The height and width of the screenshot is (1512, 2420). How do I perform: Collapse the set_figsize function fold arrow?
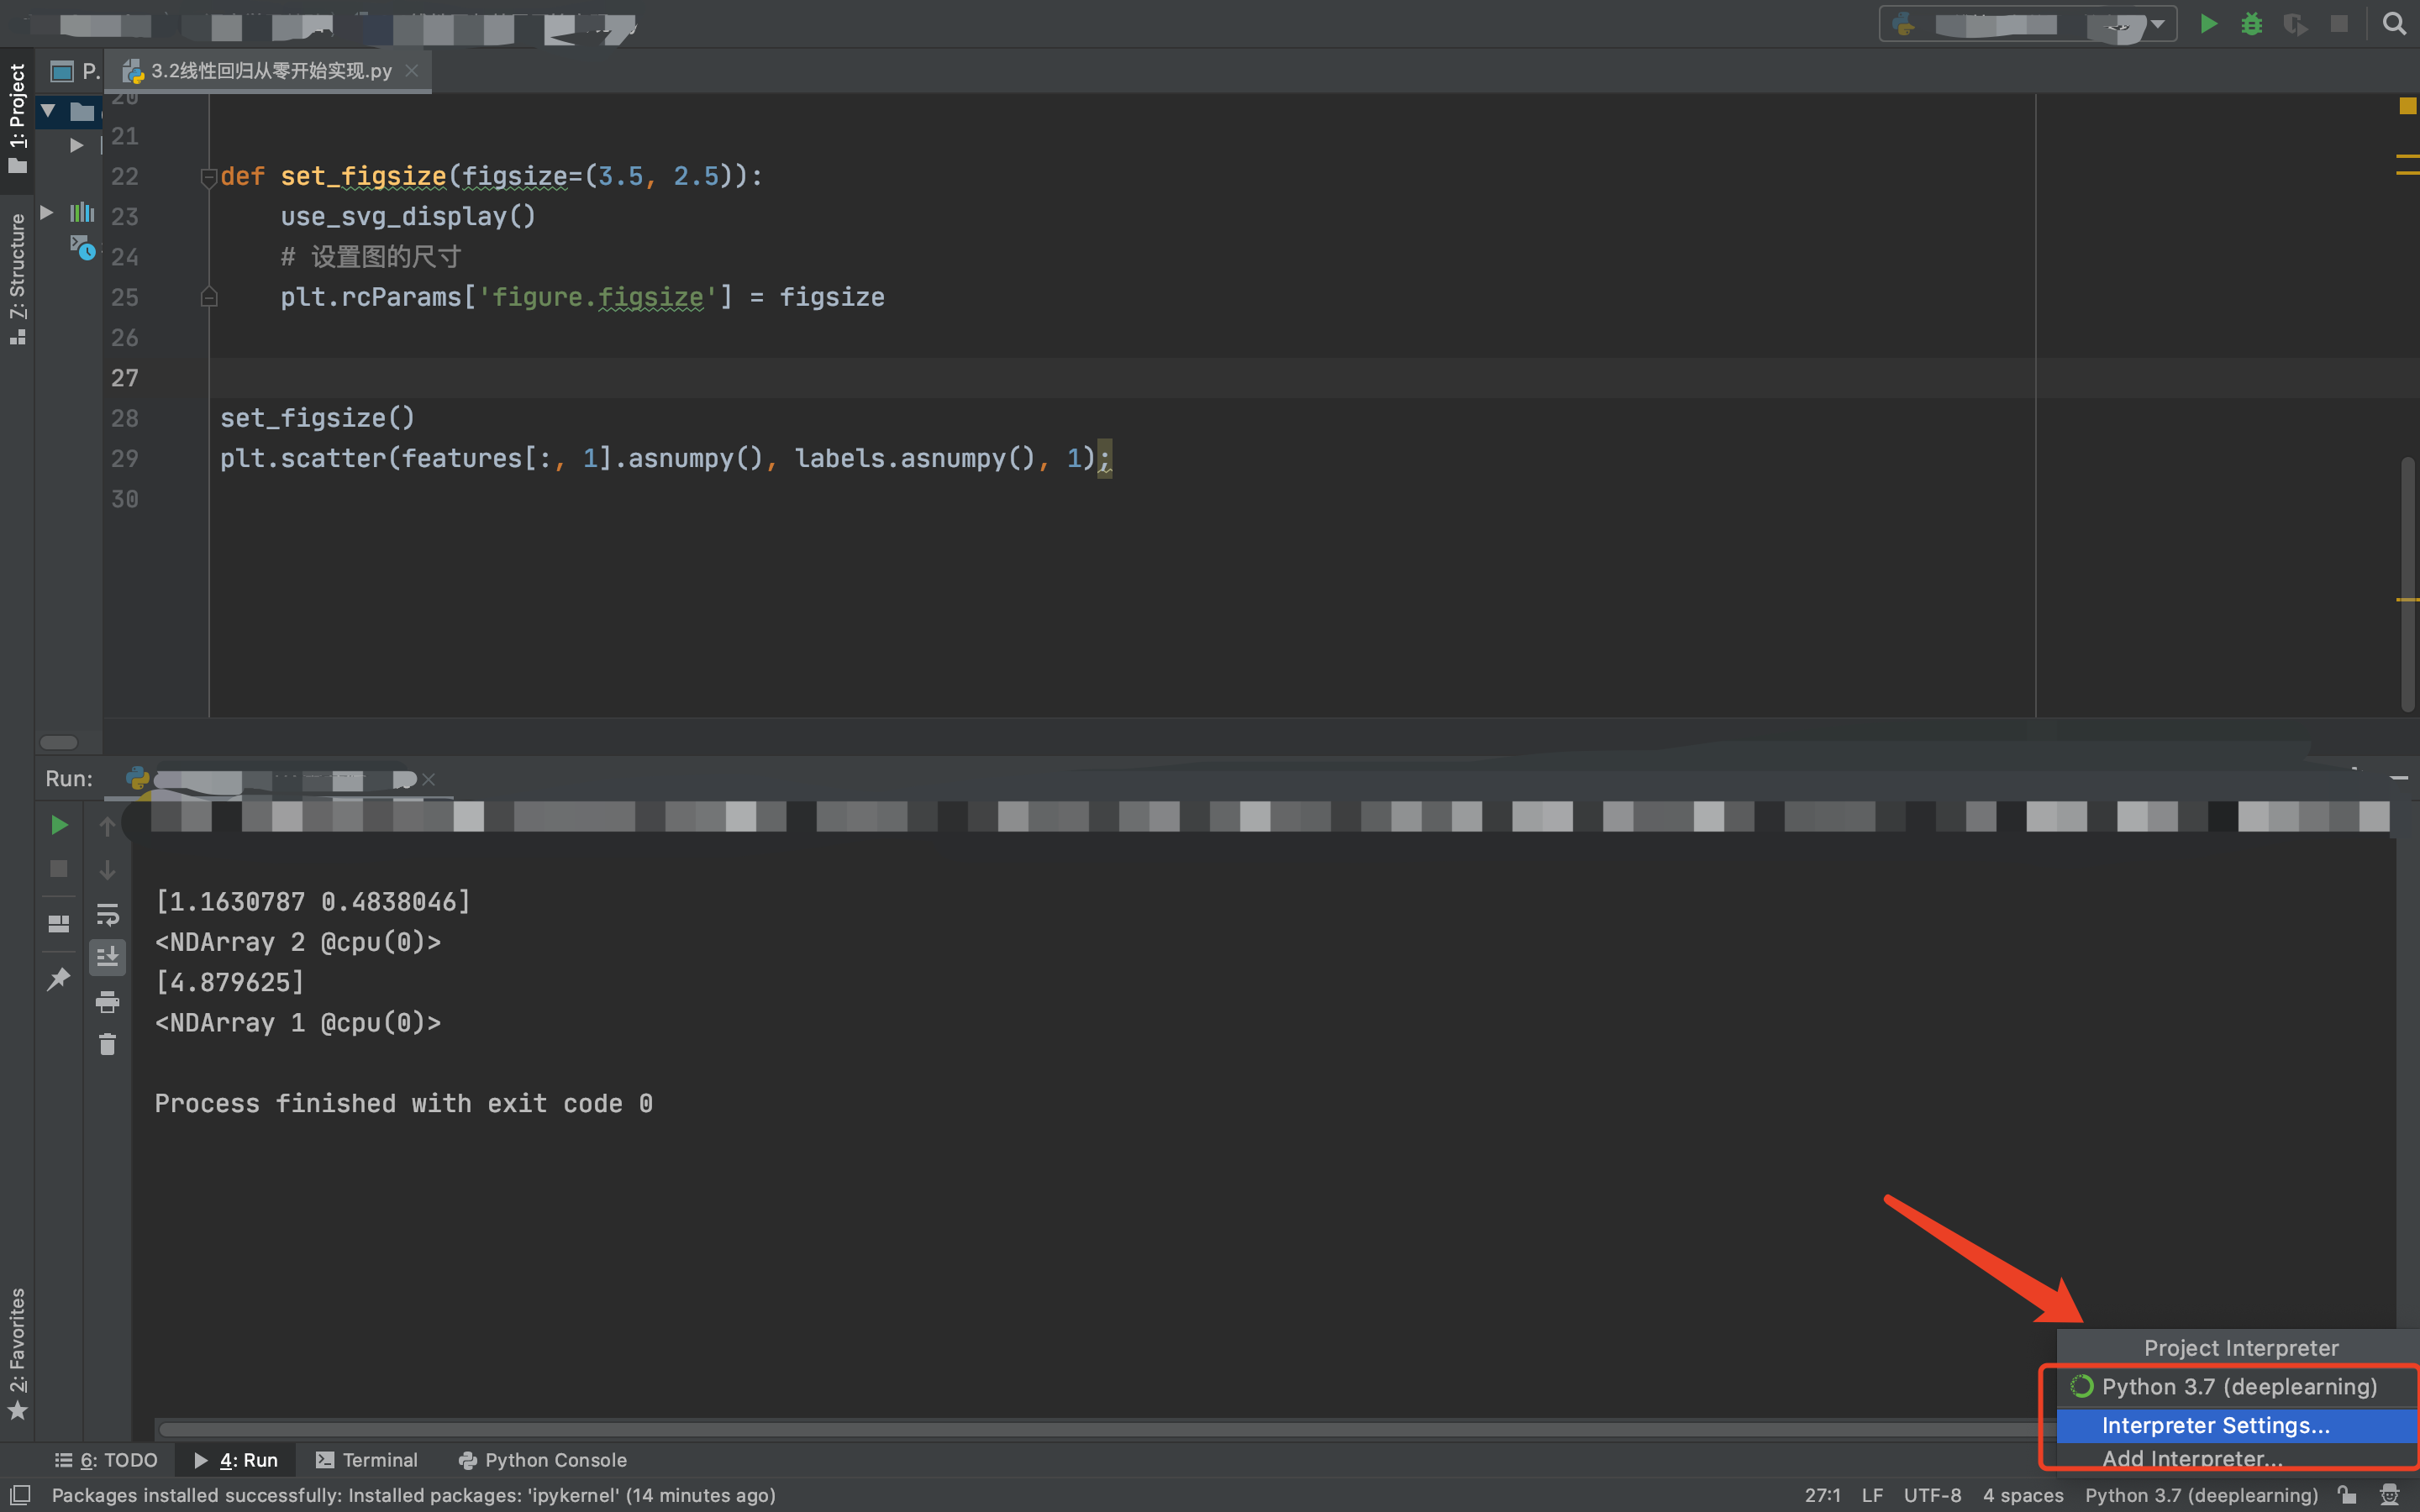pyautogui.click(x=209, y=177)
